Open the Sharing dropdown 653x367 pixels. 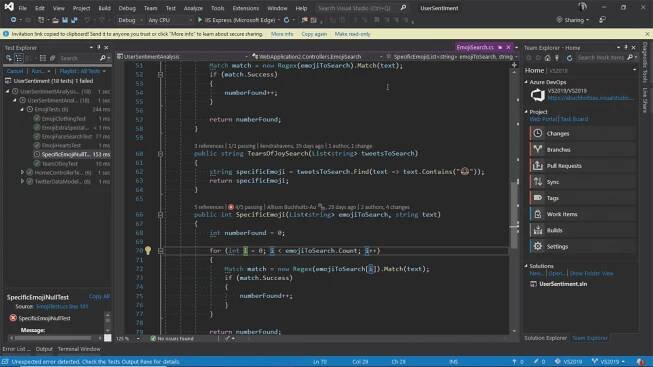tap(573, 20)
